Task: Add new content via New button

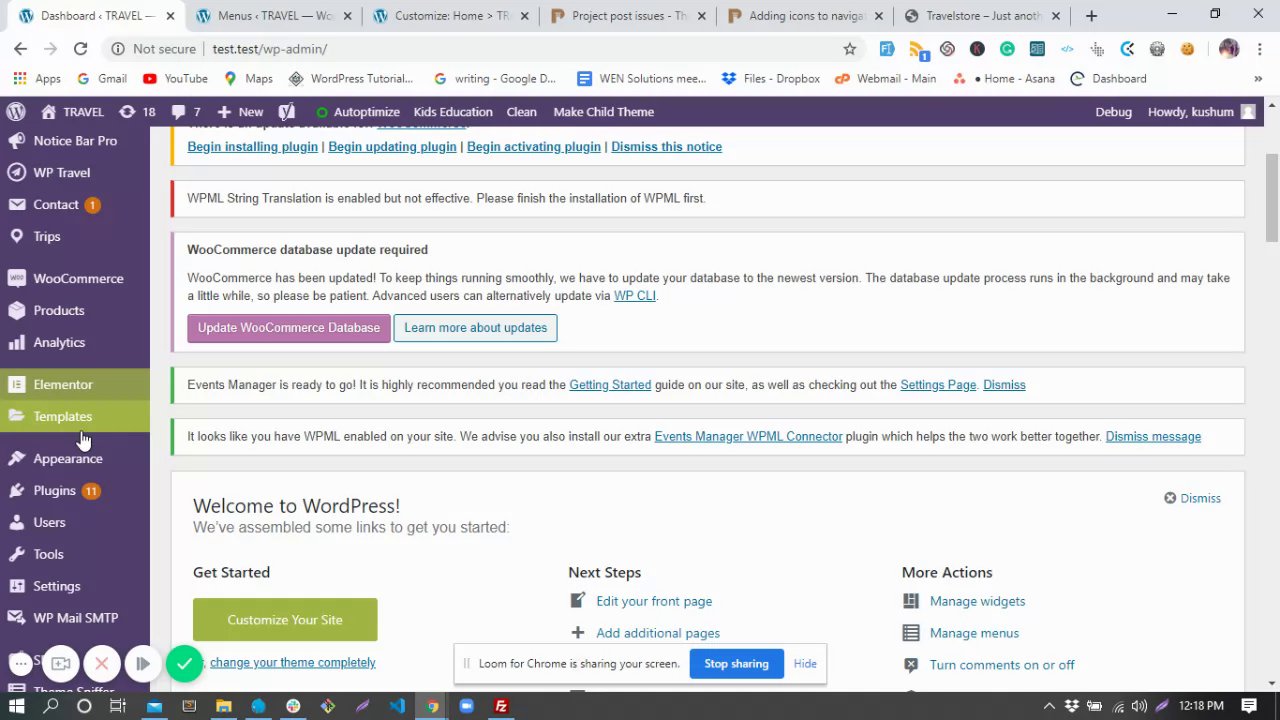Action: tap(240, 112)
